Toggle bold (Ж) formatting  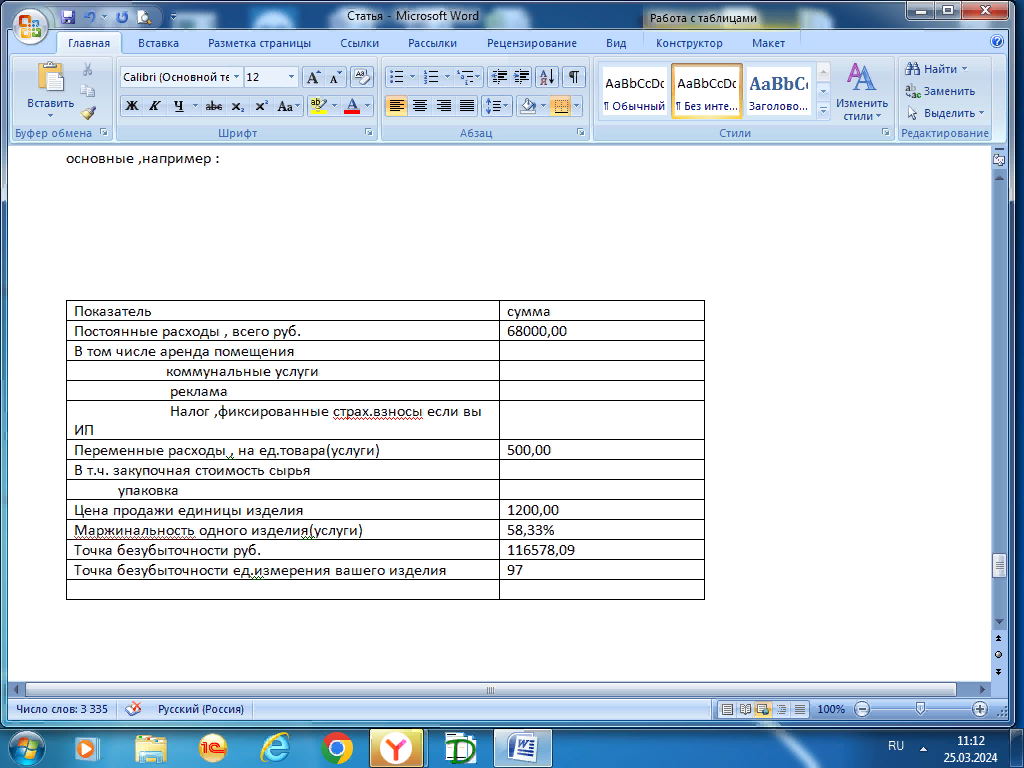pos(131,106)
